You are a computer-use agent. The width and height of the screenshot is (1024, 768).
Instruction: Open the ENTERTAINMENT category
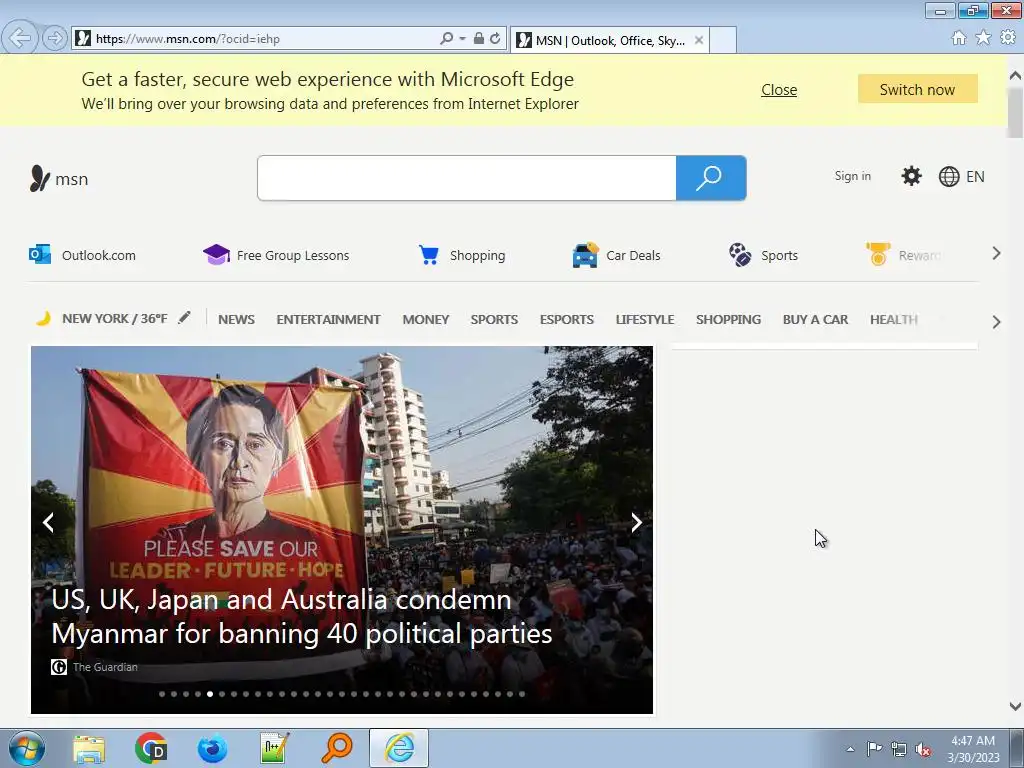click(x=328, y=319)
